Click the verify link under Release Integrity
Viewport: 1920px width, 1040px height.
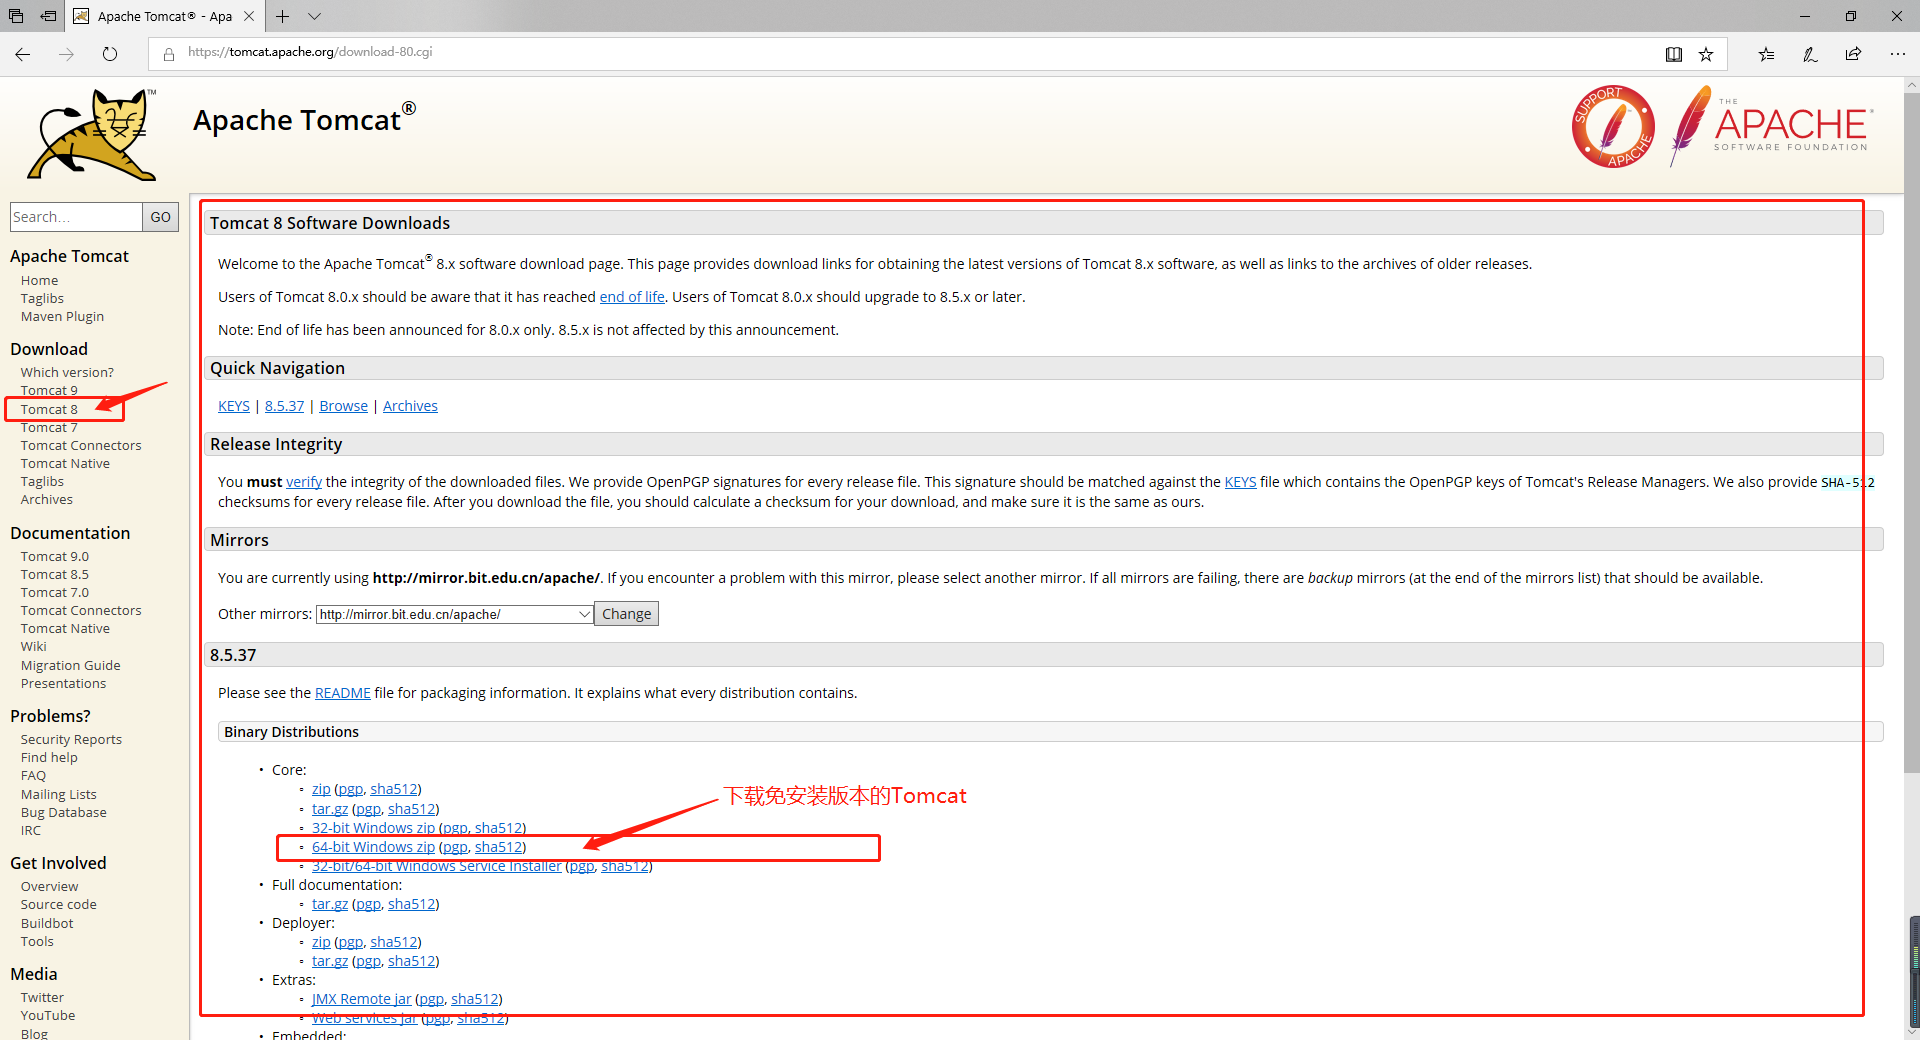tap(304, 482)
